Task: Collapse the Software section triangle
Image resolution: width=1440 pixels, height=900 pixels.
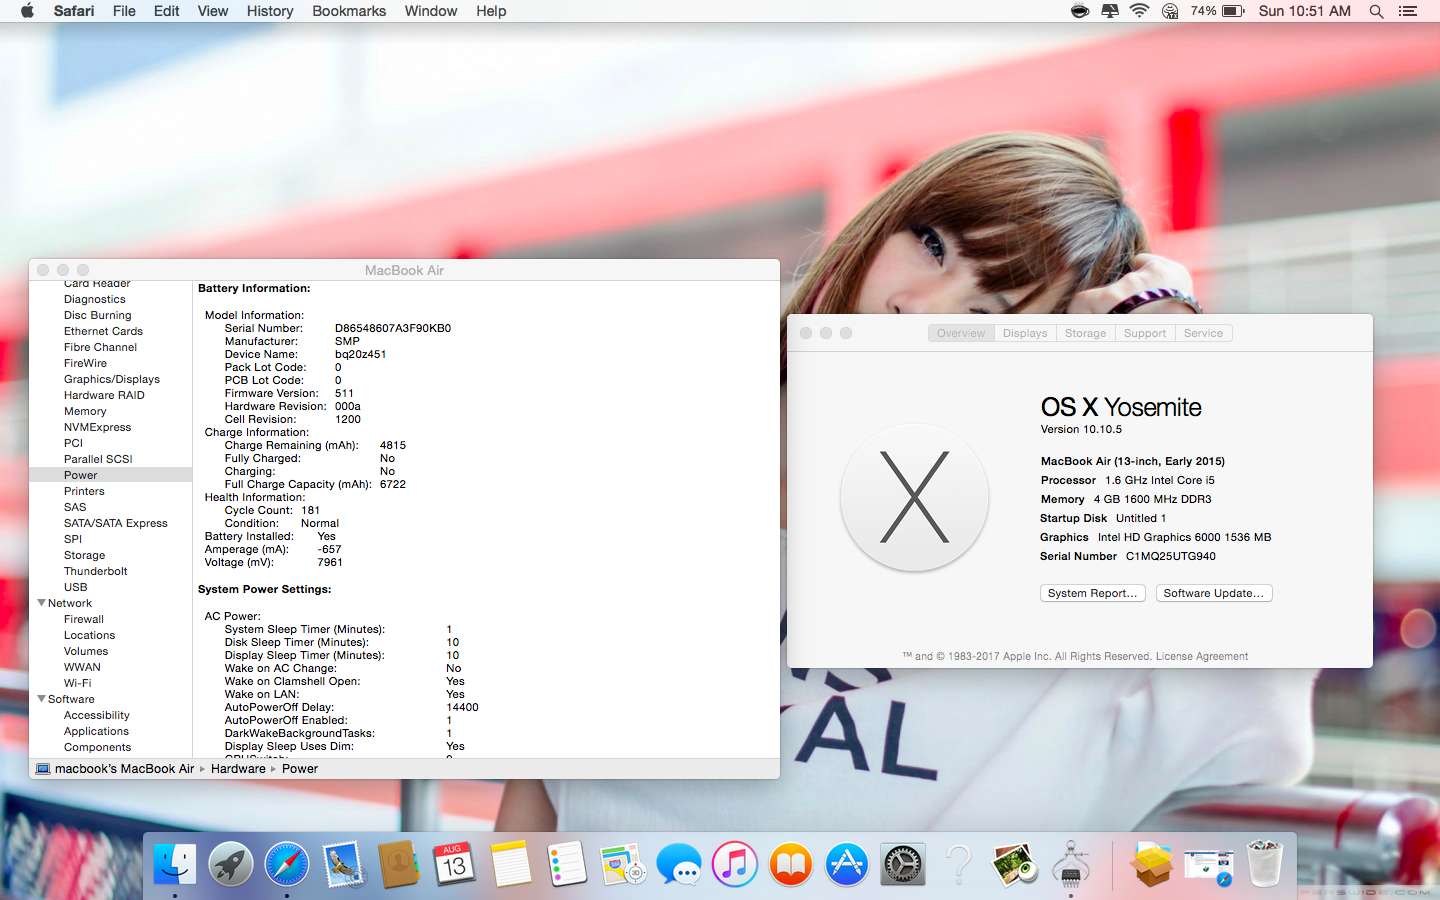Action: 42,699
